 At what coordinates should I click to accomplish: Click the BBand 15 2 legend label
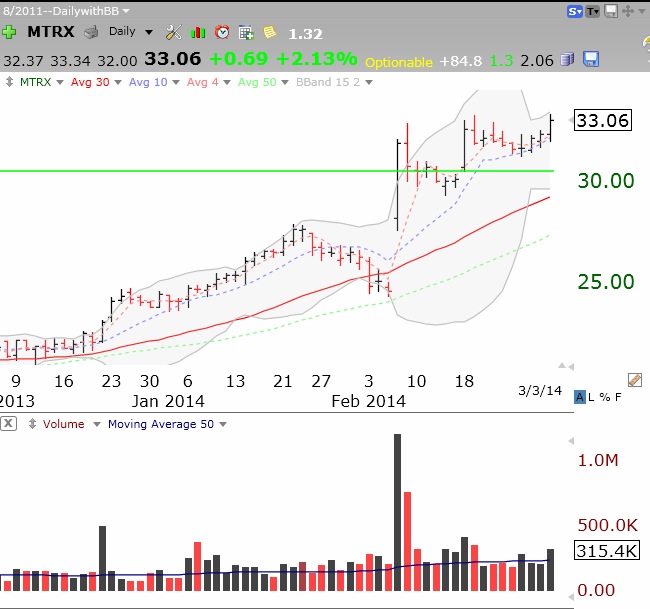click(327, 82)
